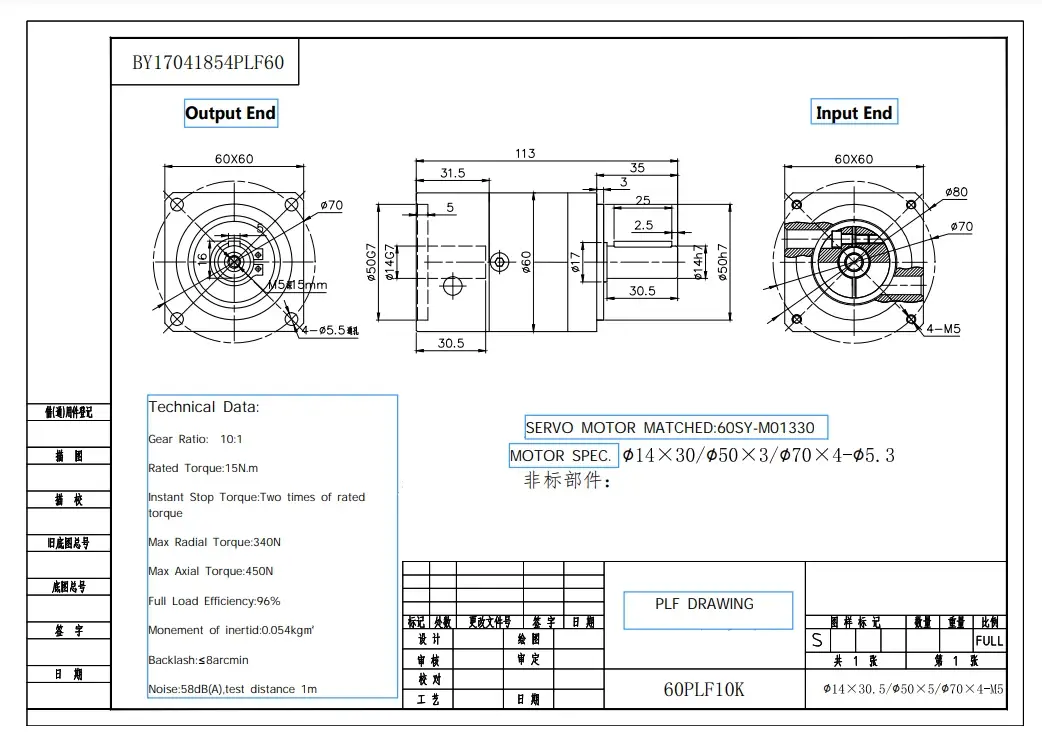Select the ø14G7 dimension label
1042x748 pixels.
coord(390,262)
